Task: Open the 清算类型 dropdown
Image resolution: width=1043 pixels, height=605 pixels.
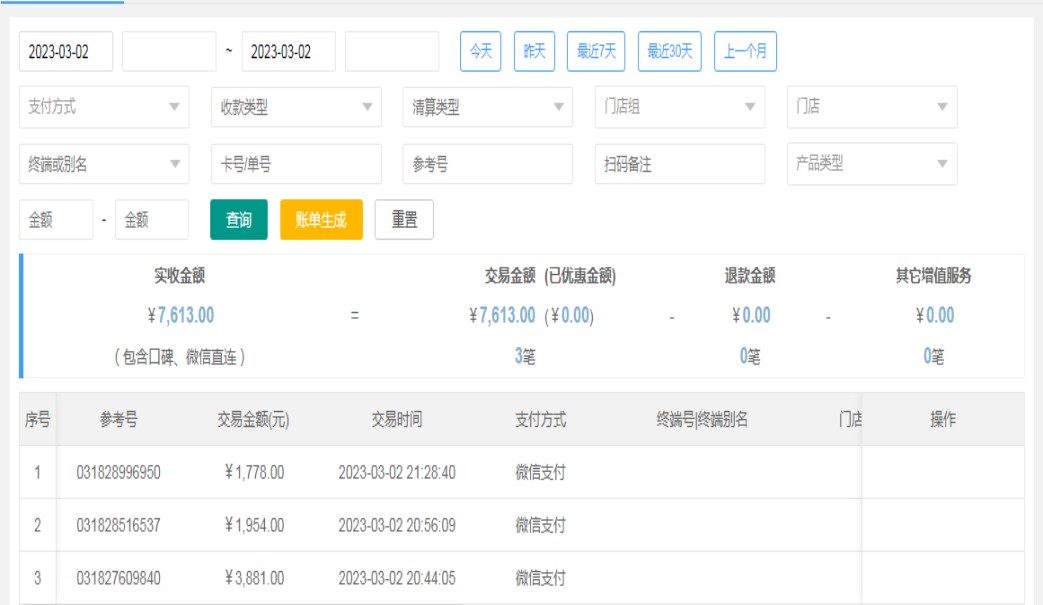Action: click(x=488, y=107)
